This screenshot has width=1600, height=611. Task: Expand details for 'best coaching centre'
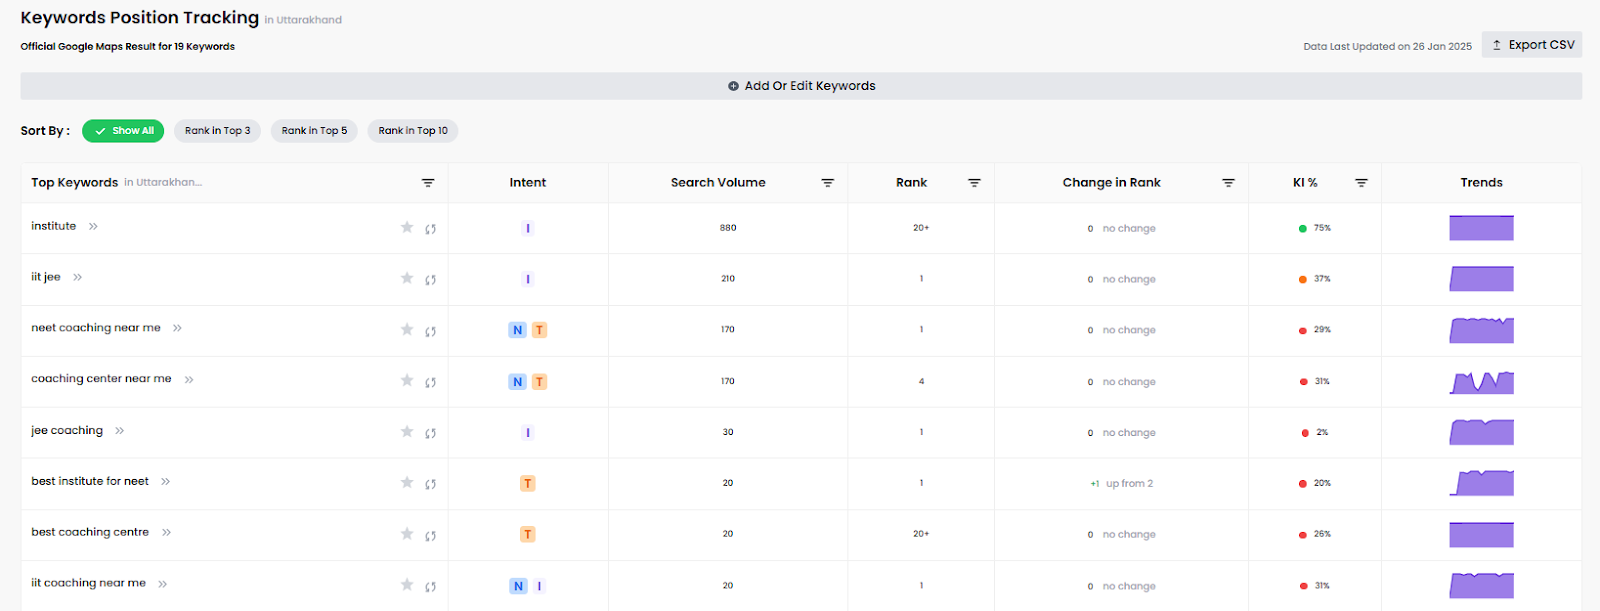pyautogui.click(x=166, y=533)
